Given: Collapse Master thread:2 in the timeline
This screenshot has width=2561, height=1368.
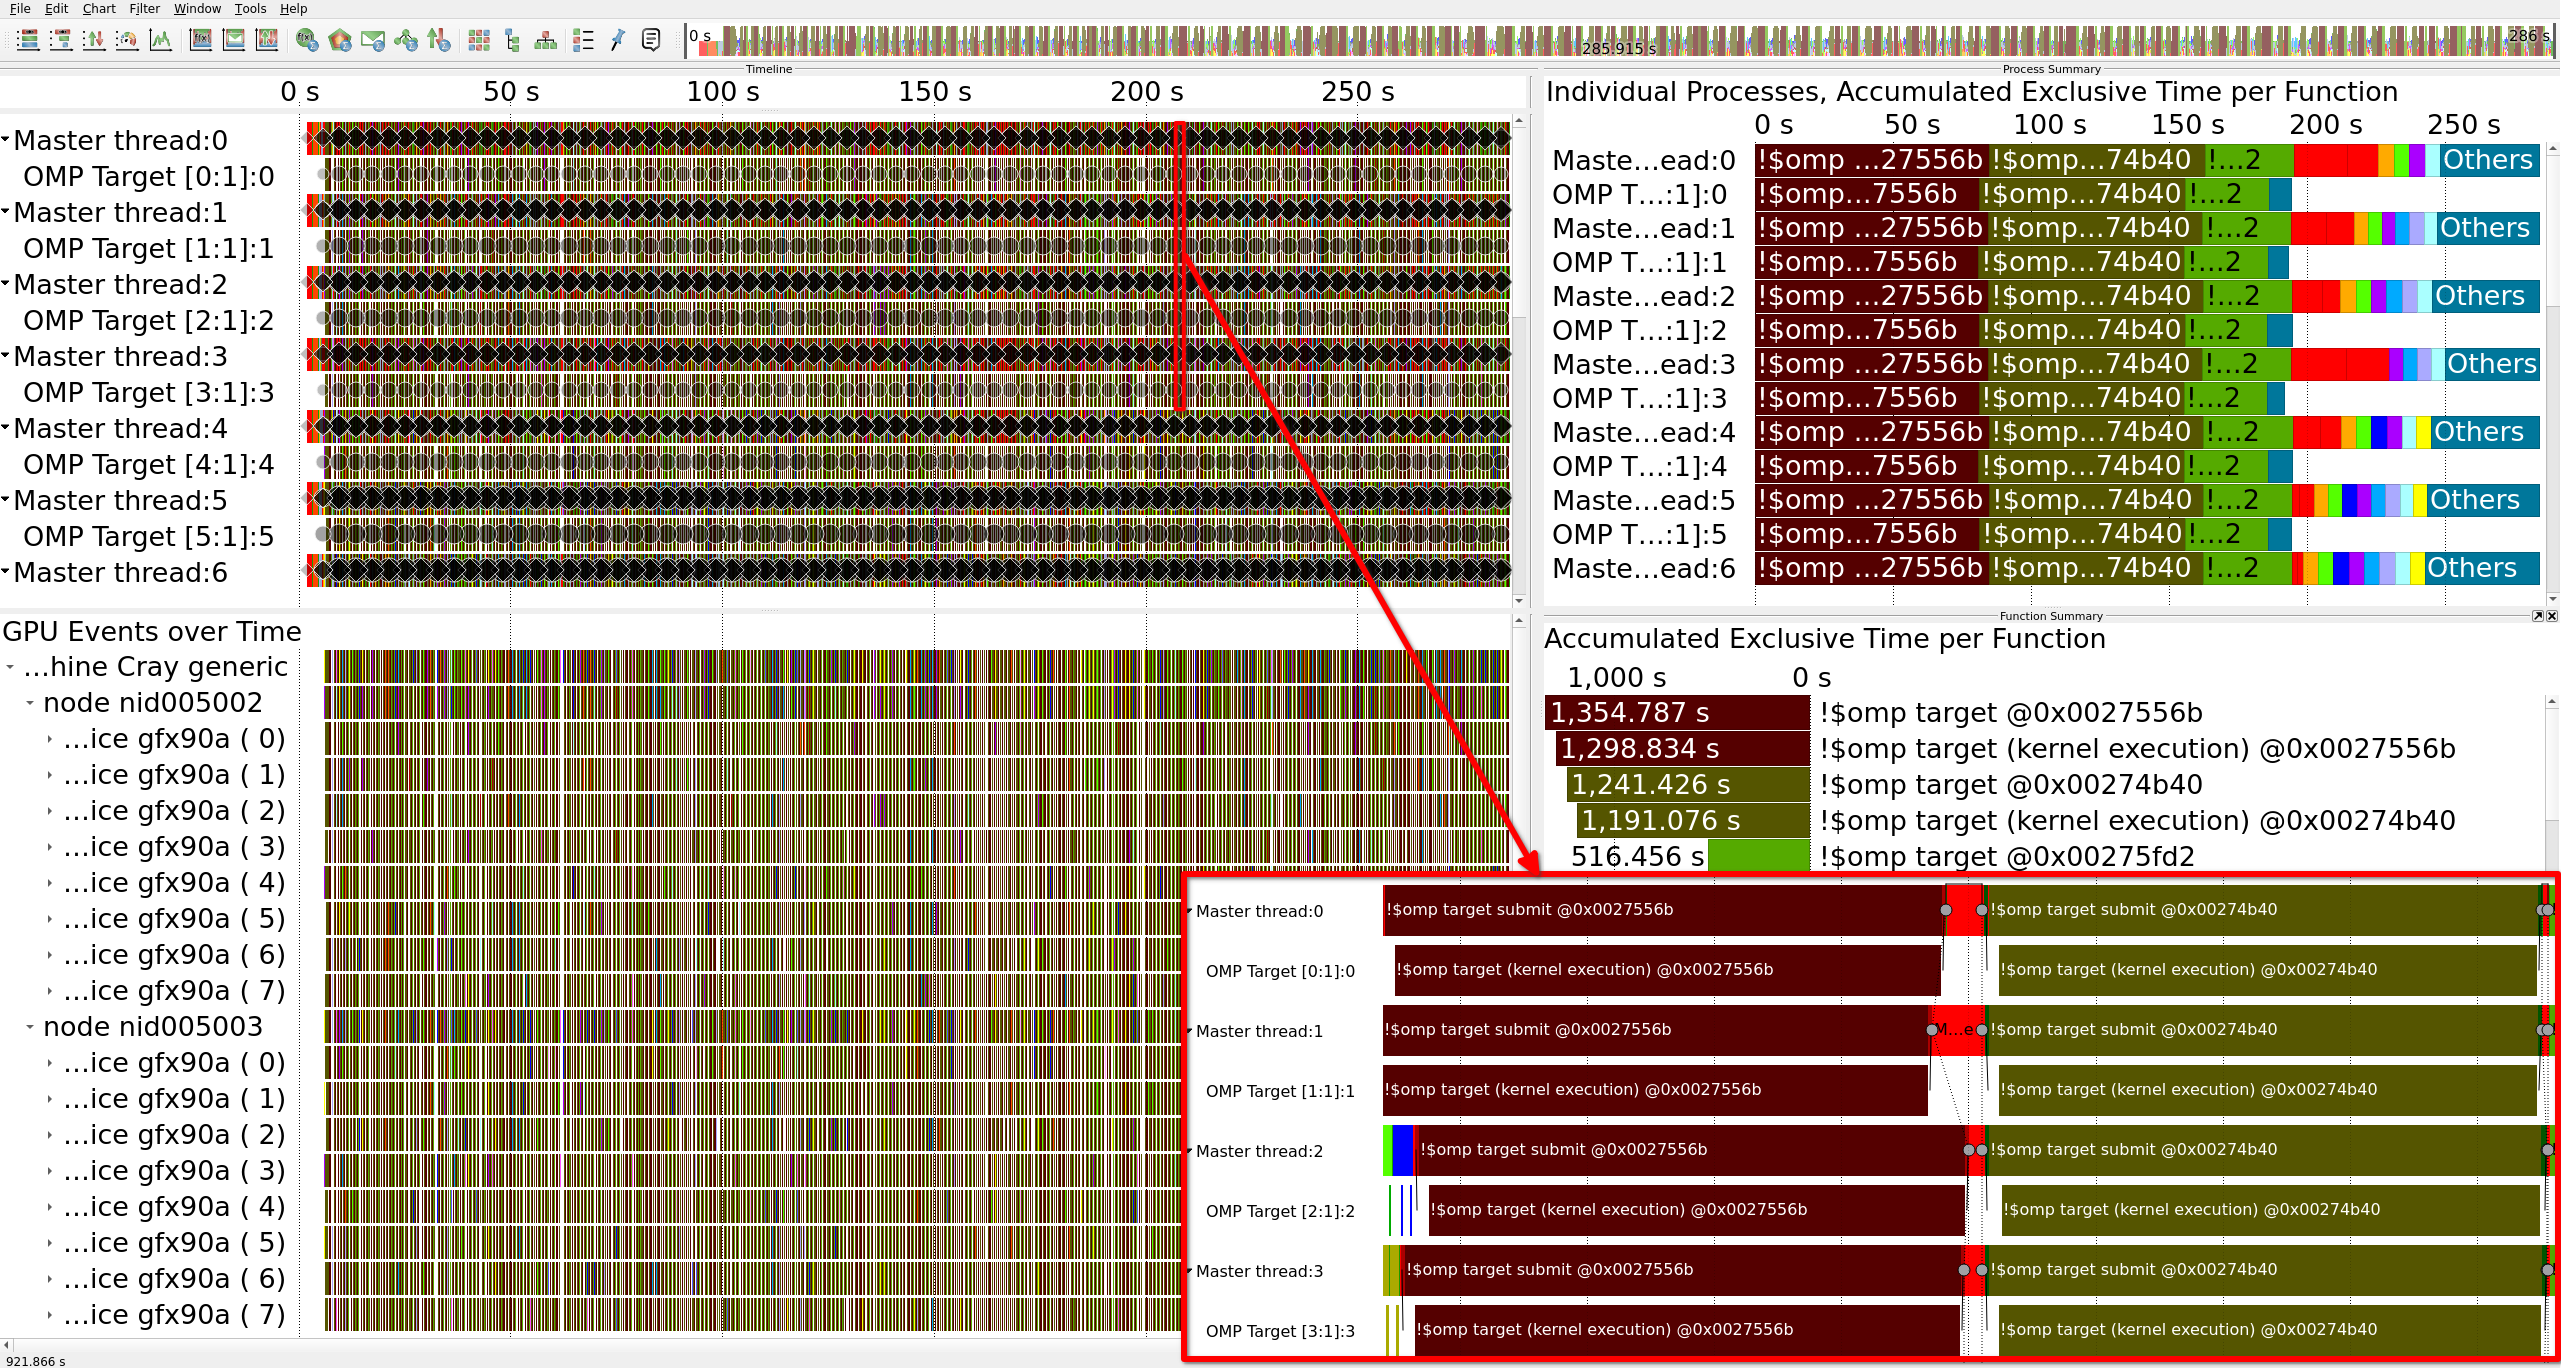Looking at the screenshot, I should click(6, 284).
